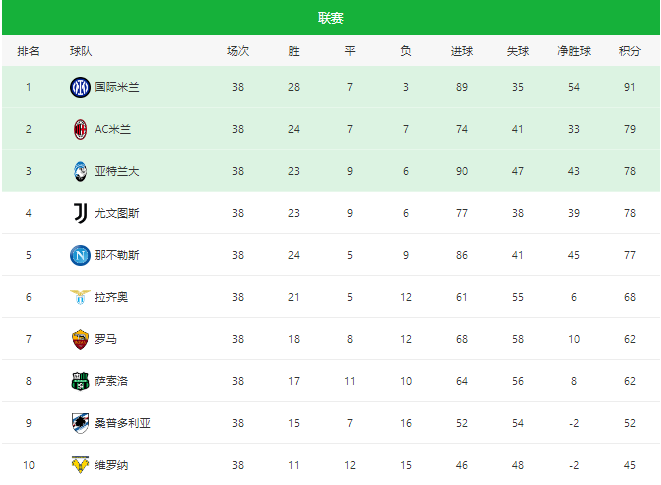Open the Atalanta team logo
The height and width of the screenshot is (485, 661).
pyautogui.click(x=80, y=171)
